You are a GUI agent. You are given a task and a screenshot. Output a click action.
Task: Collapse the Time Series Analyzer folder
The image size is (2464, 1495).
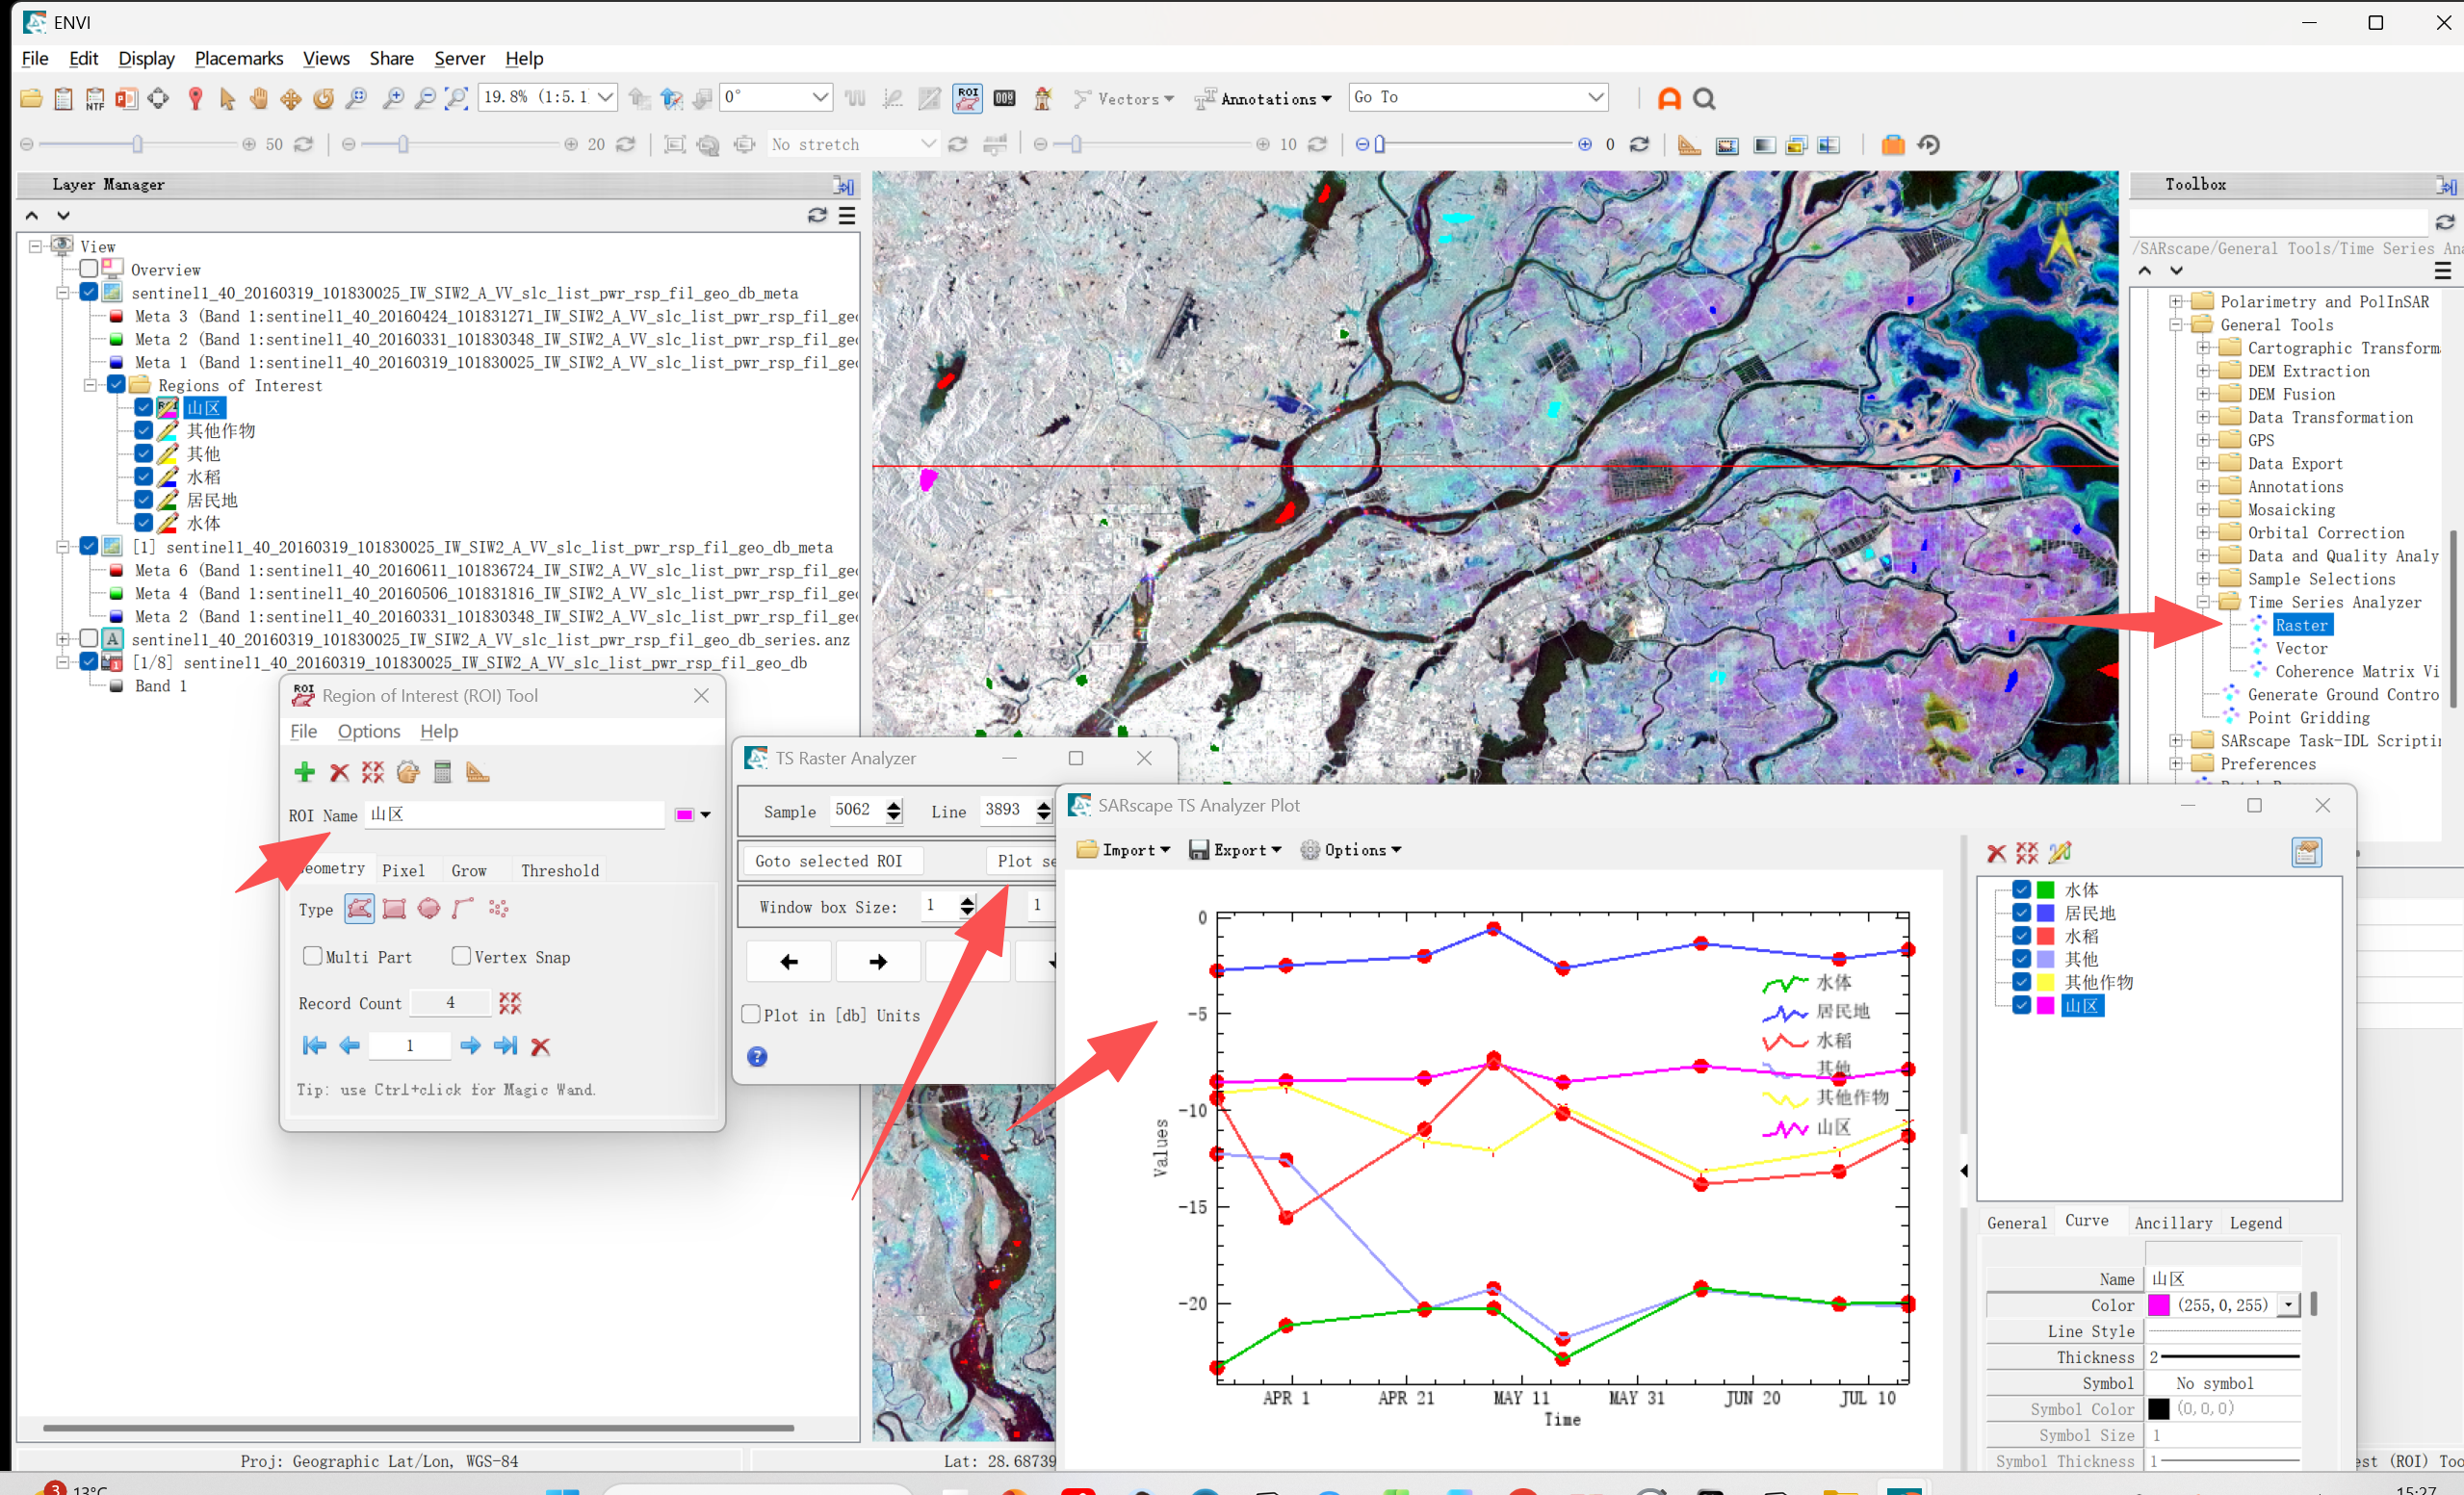click(x=2202, y=602)
